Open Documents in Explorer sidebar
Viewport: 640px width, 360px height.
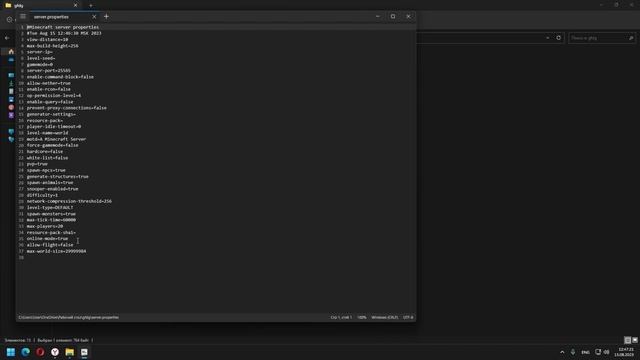click(11, 91)
